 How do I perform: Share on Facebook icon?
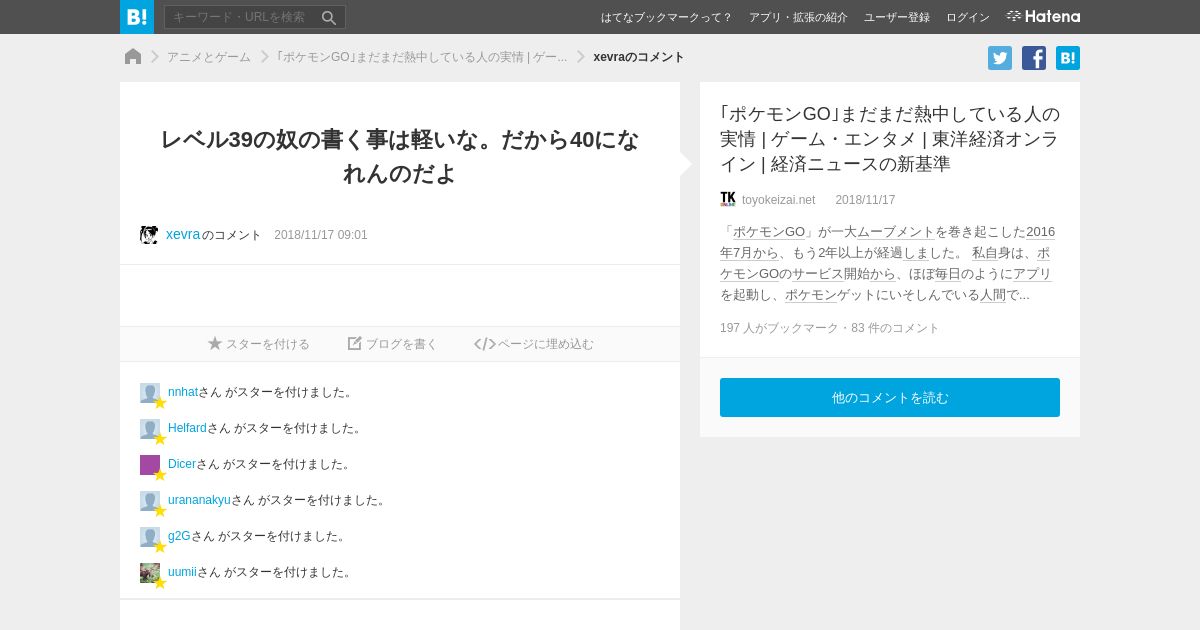tap(1034, 58)
